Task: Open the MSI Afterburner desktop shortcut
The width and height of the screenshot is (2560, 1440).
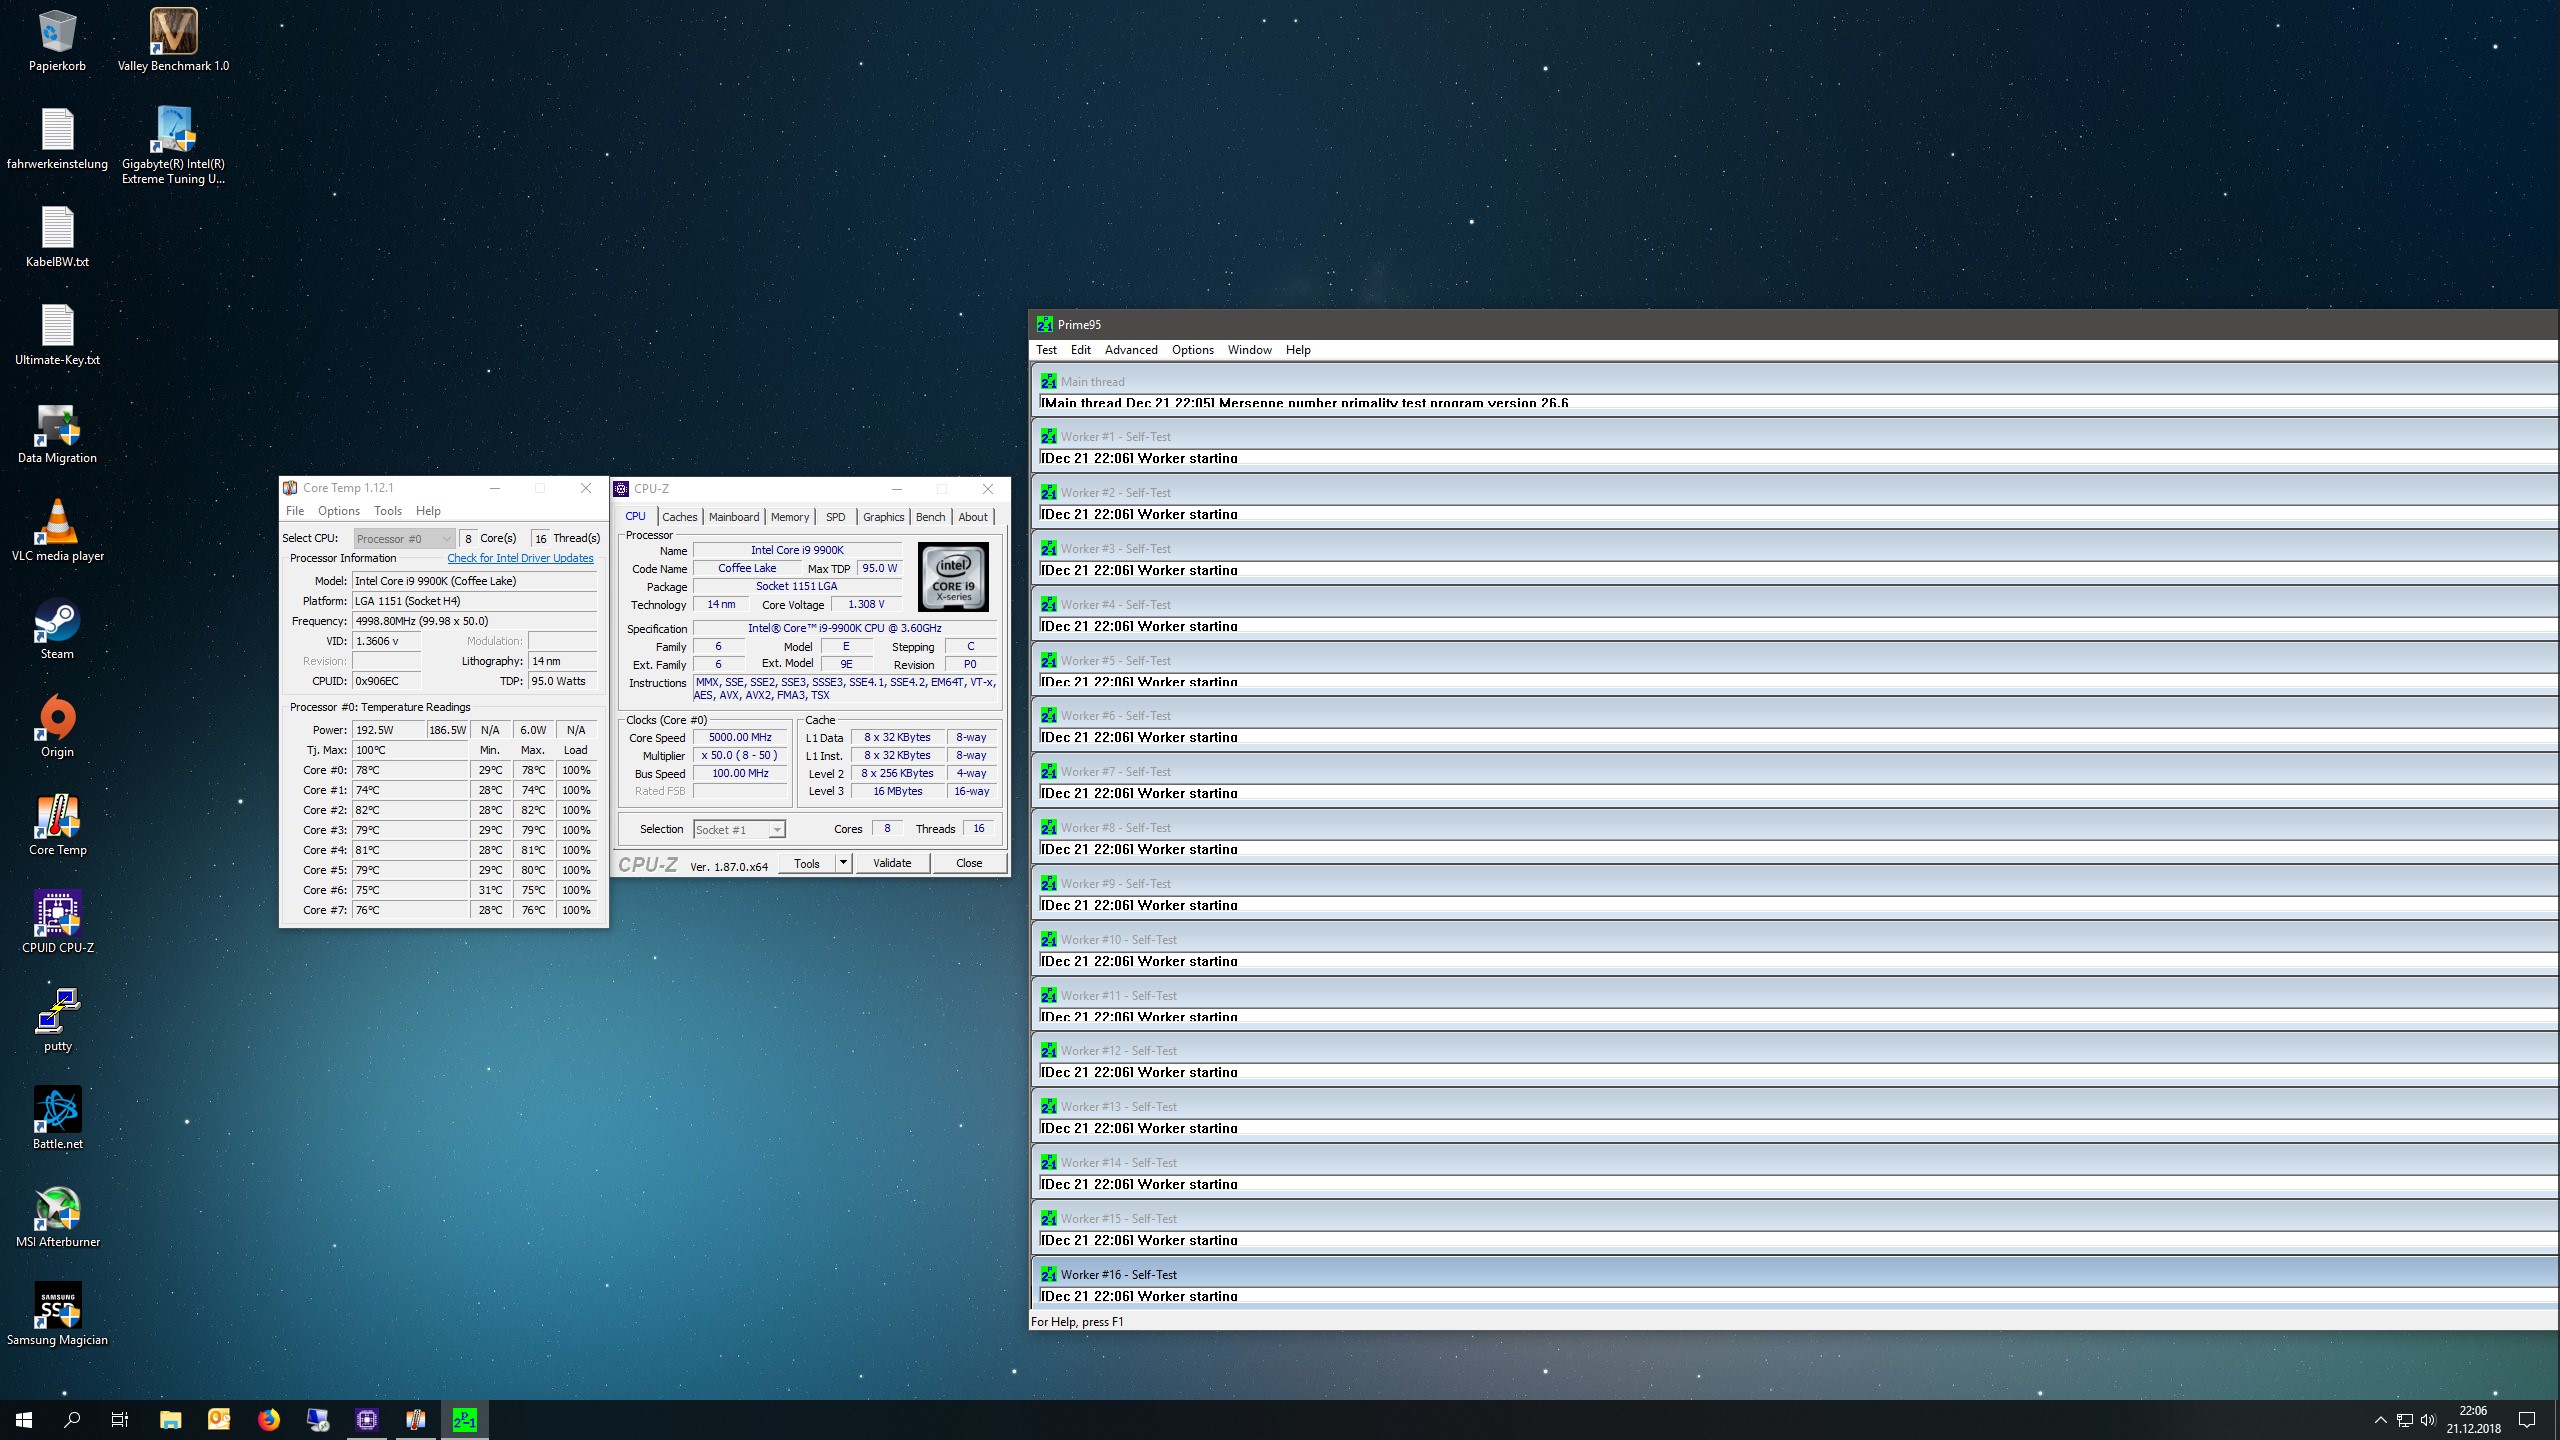Action: click(58, 1209)
